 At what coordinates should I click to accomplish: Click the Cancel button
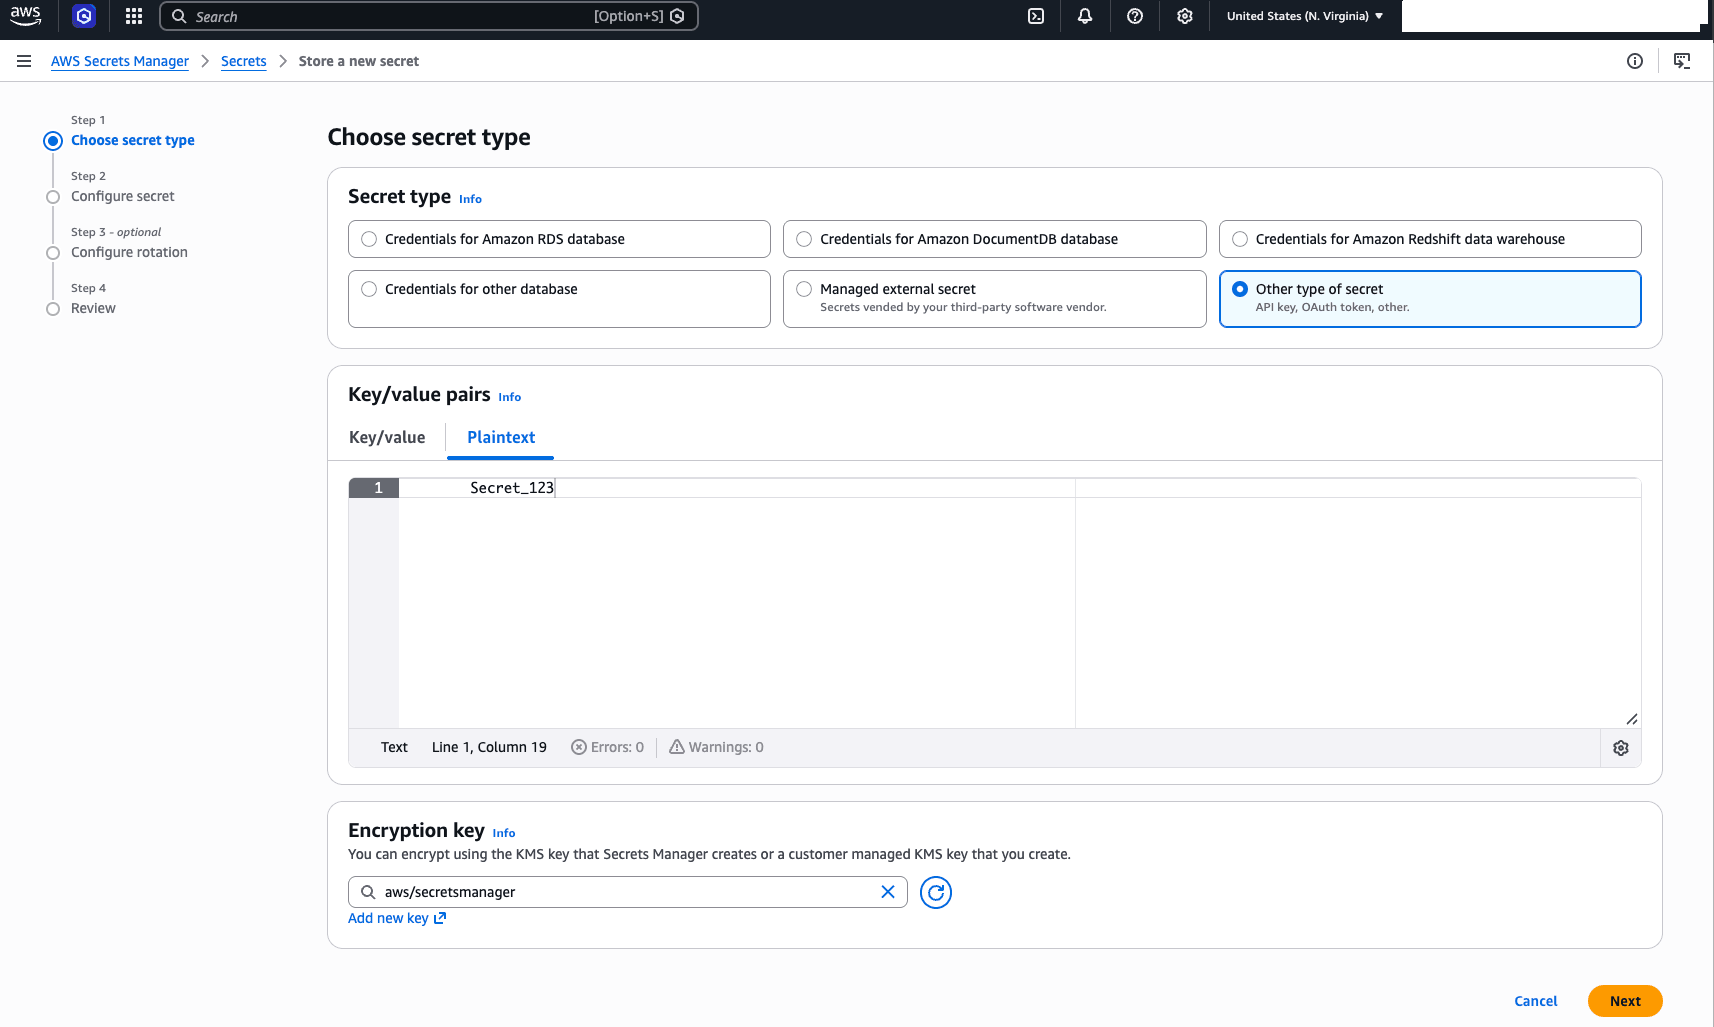(x=1535, y=1001)
